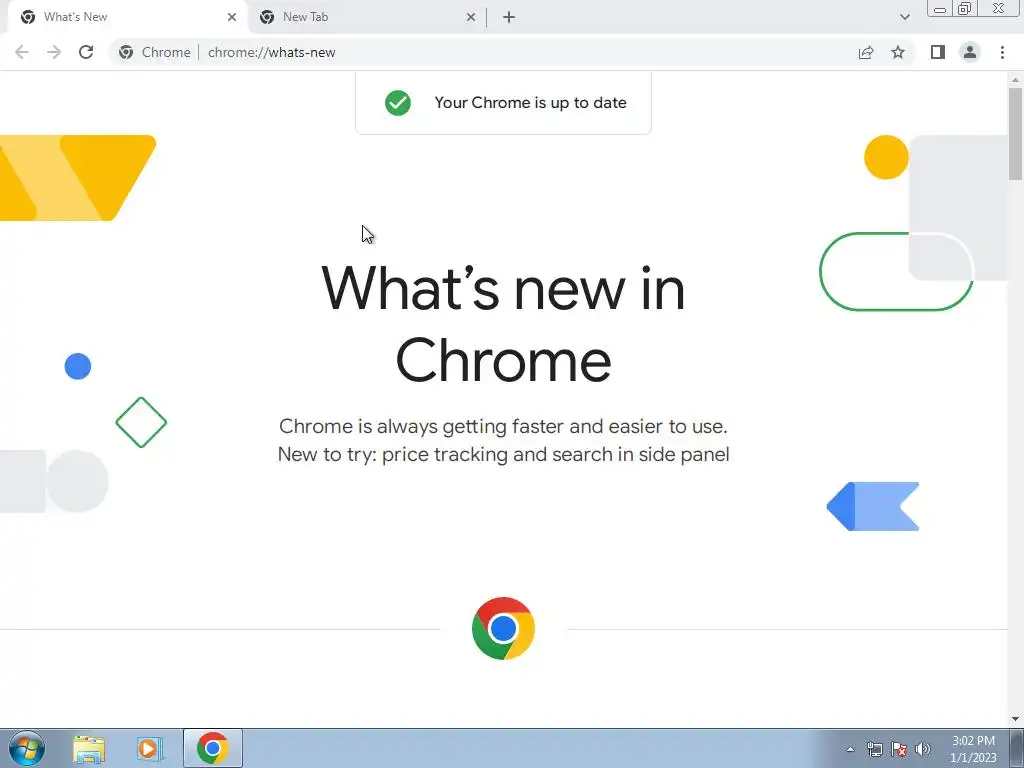Open the Chrome three-dot menu
Viewport: 1024px width, 768px height.
tap(1002, 52)
